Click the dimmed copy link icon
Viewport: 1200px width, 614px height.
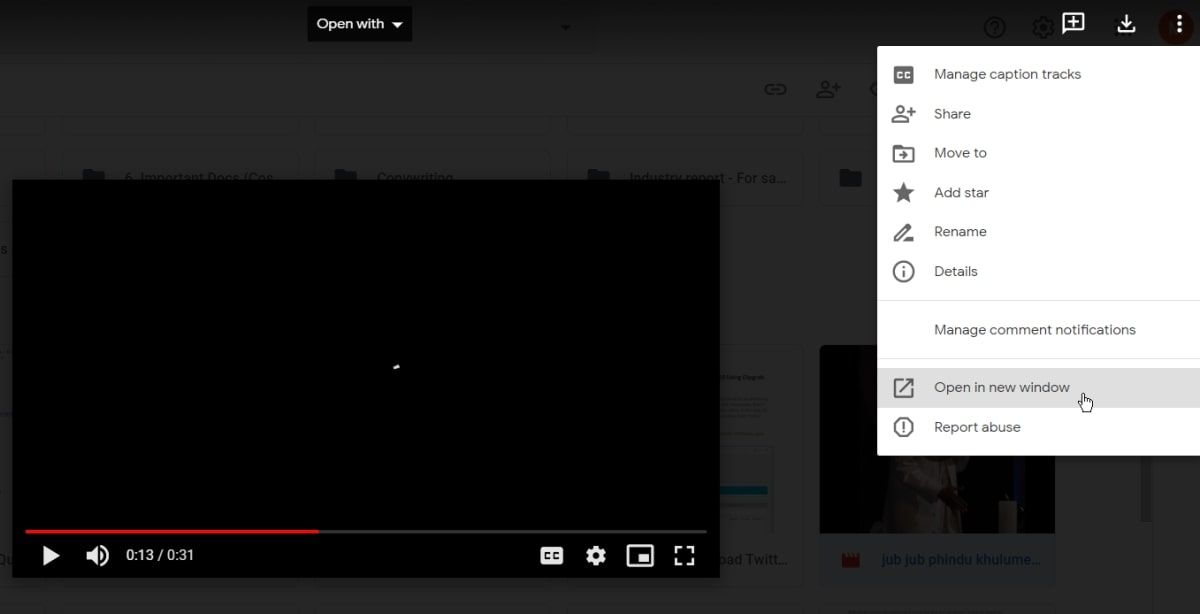(775, 89)
